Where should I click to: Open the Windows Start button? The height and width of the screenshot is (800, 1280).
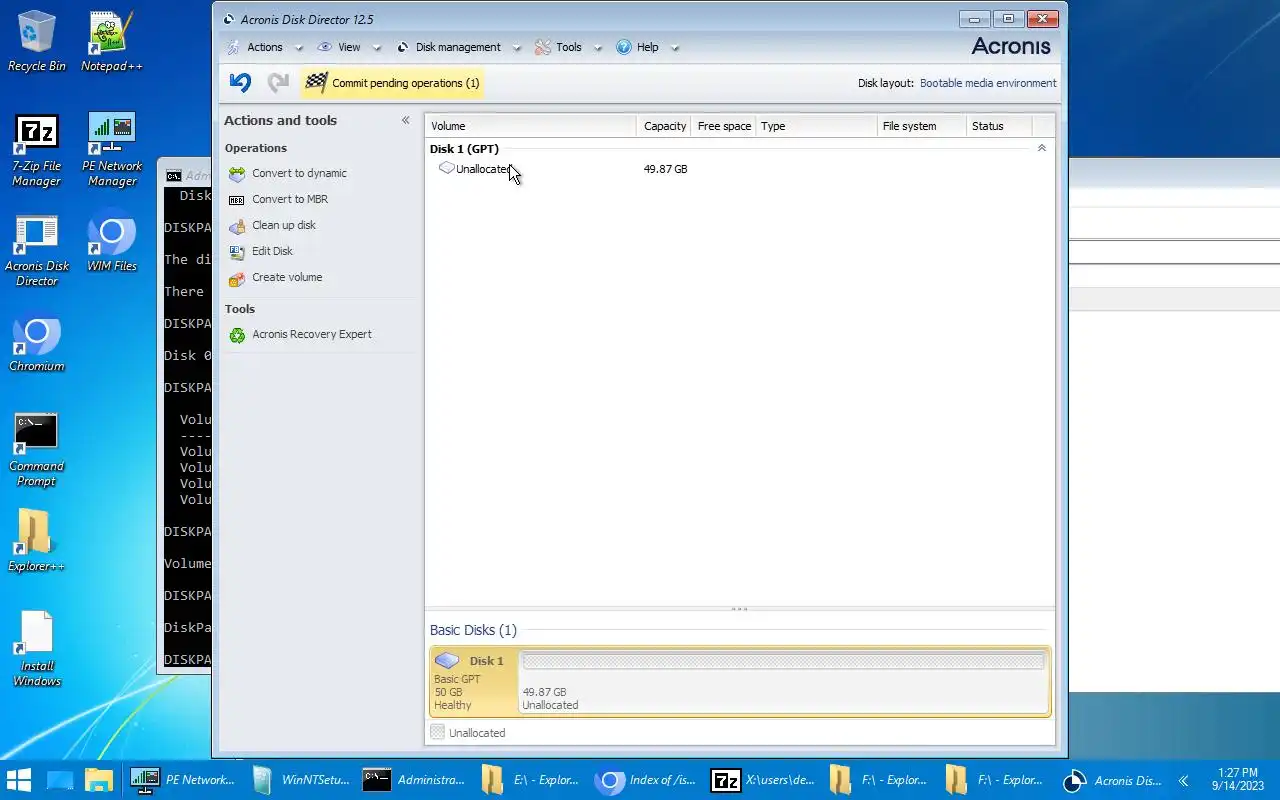[18, 780]
